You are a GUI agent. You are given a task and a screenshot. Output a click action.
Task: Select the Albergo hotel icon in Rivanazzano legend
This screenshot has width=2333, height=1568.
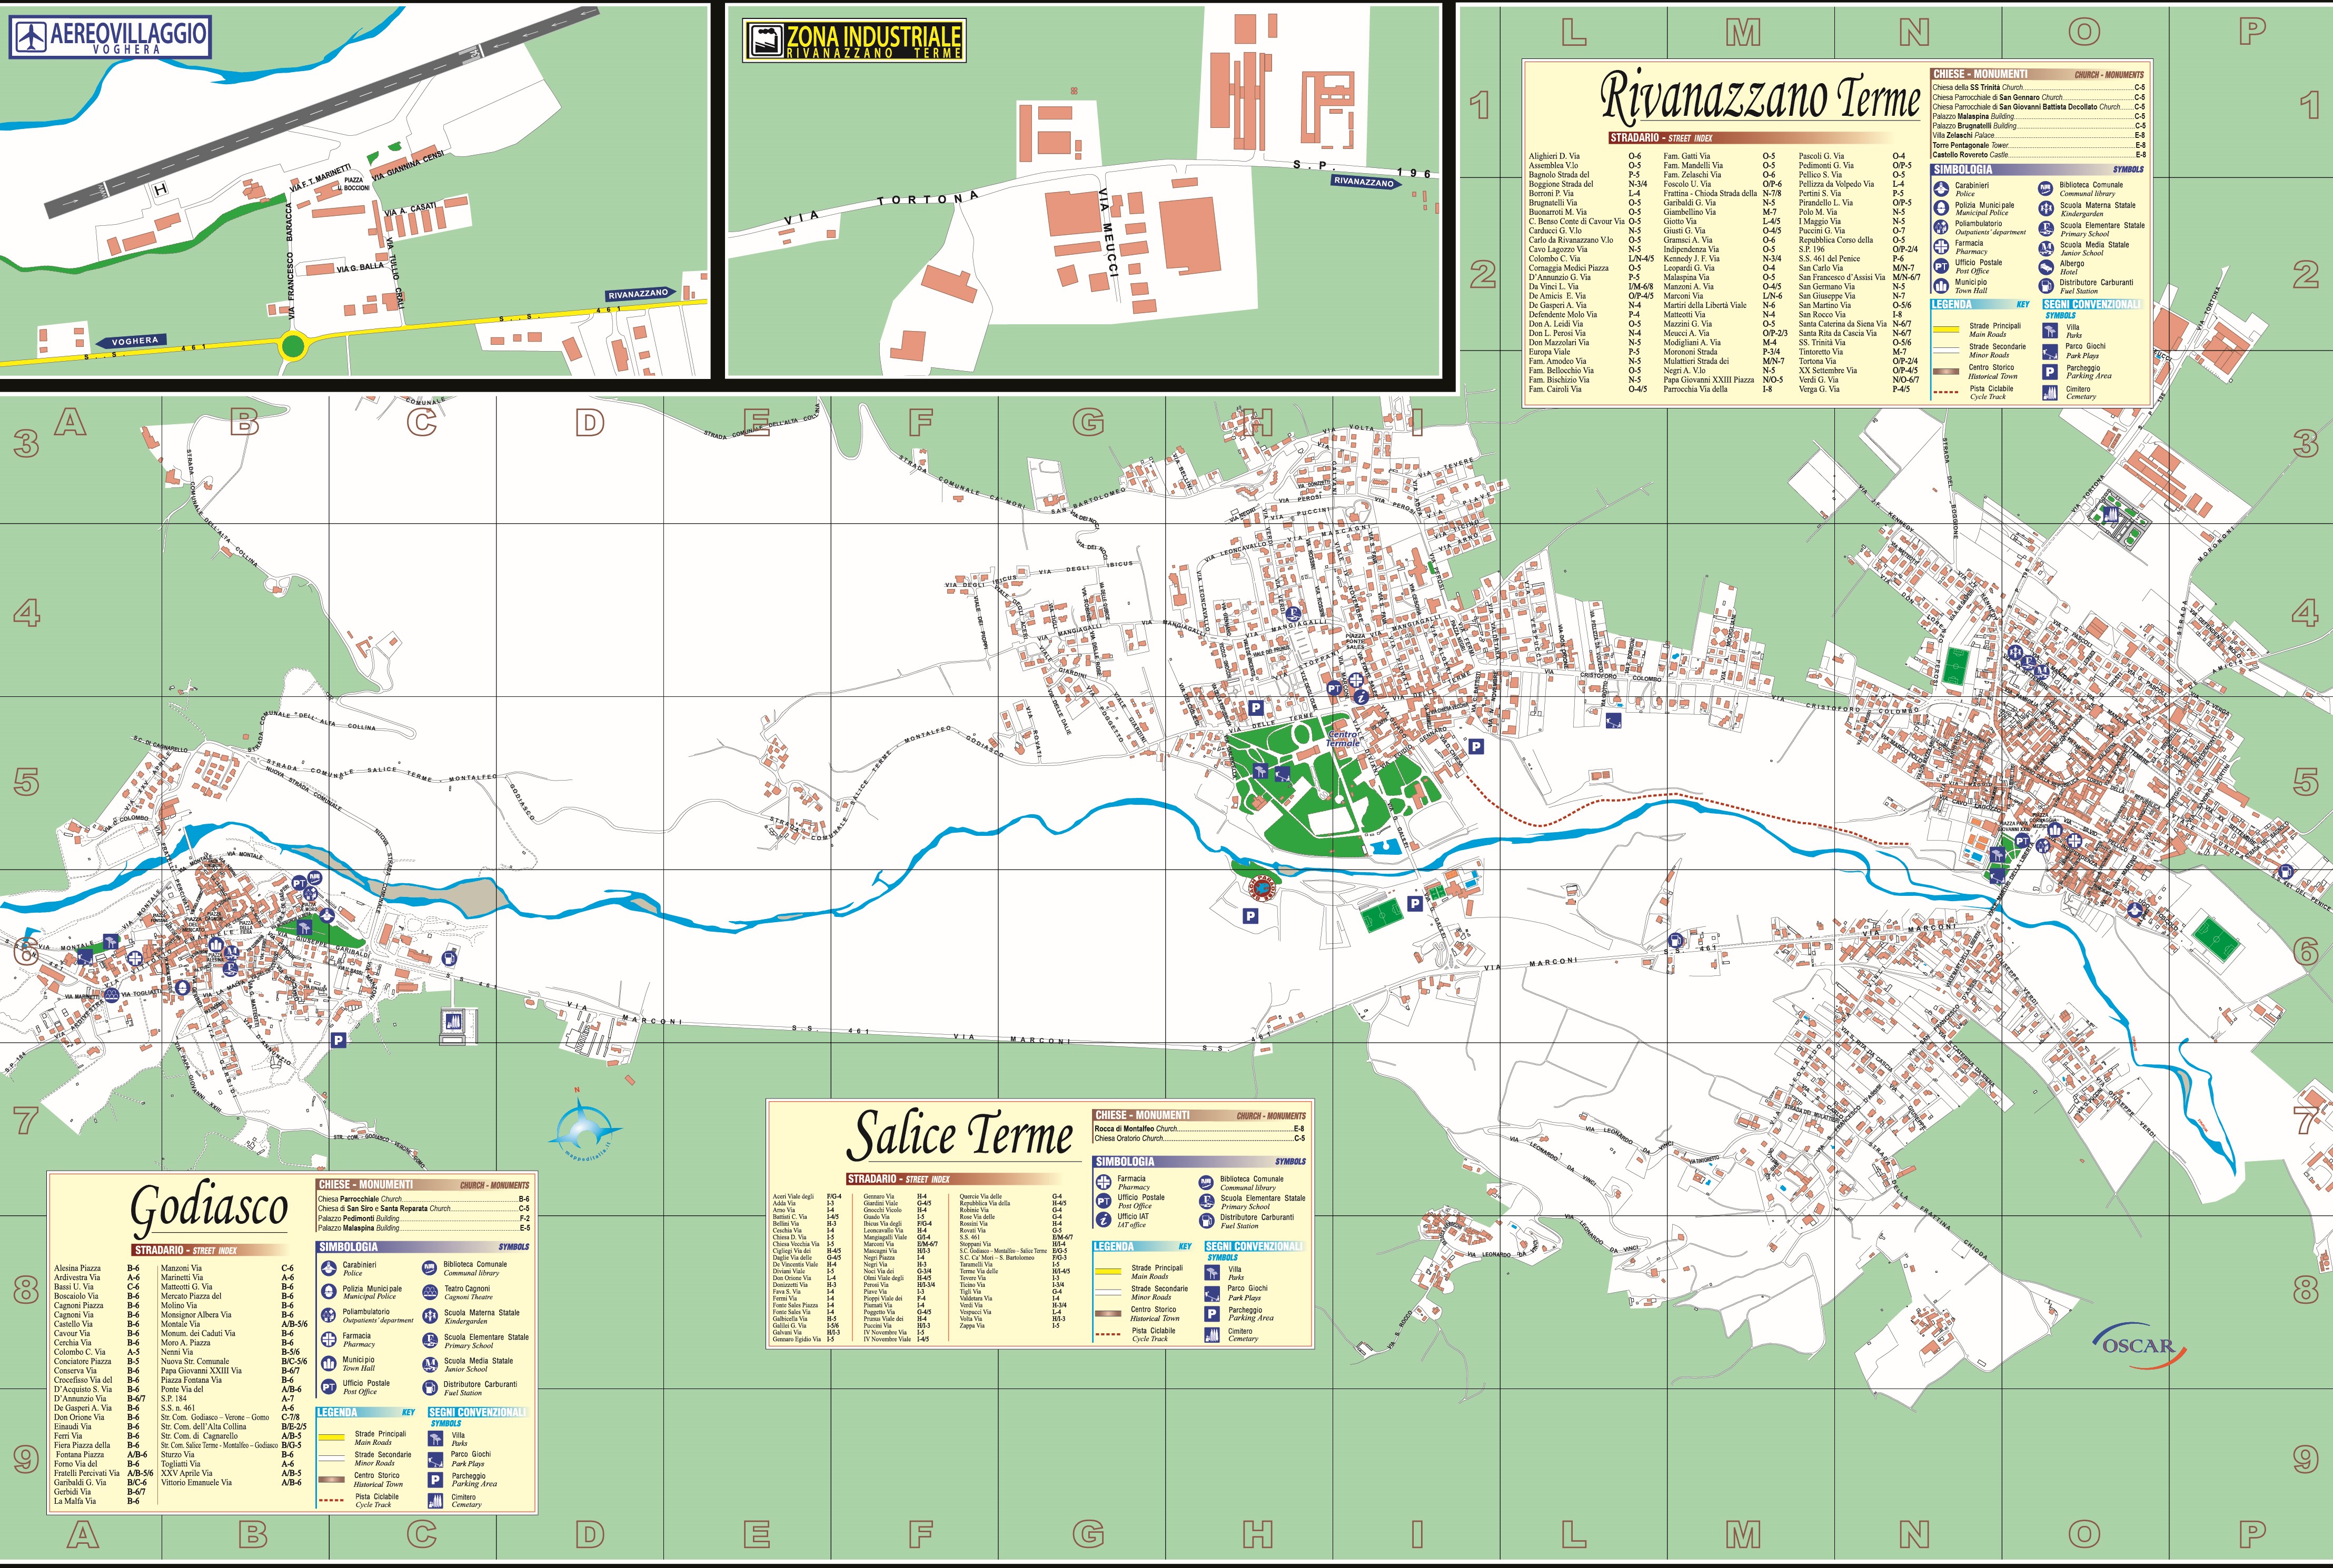(2046, 268)
